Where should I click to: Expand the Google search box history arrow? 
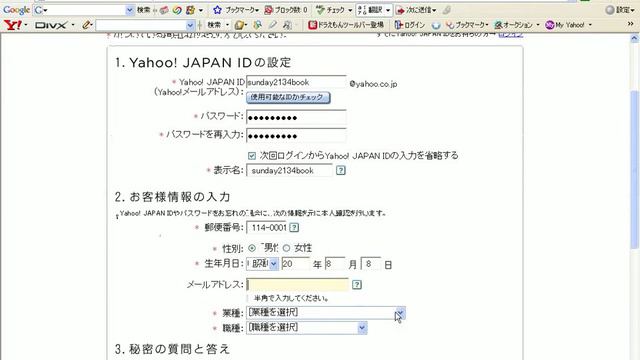click(x=129, y=10)
